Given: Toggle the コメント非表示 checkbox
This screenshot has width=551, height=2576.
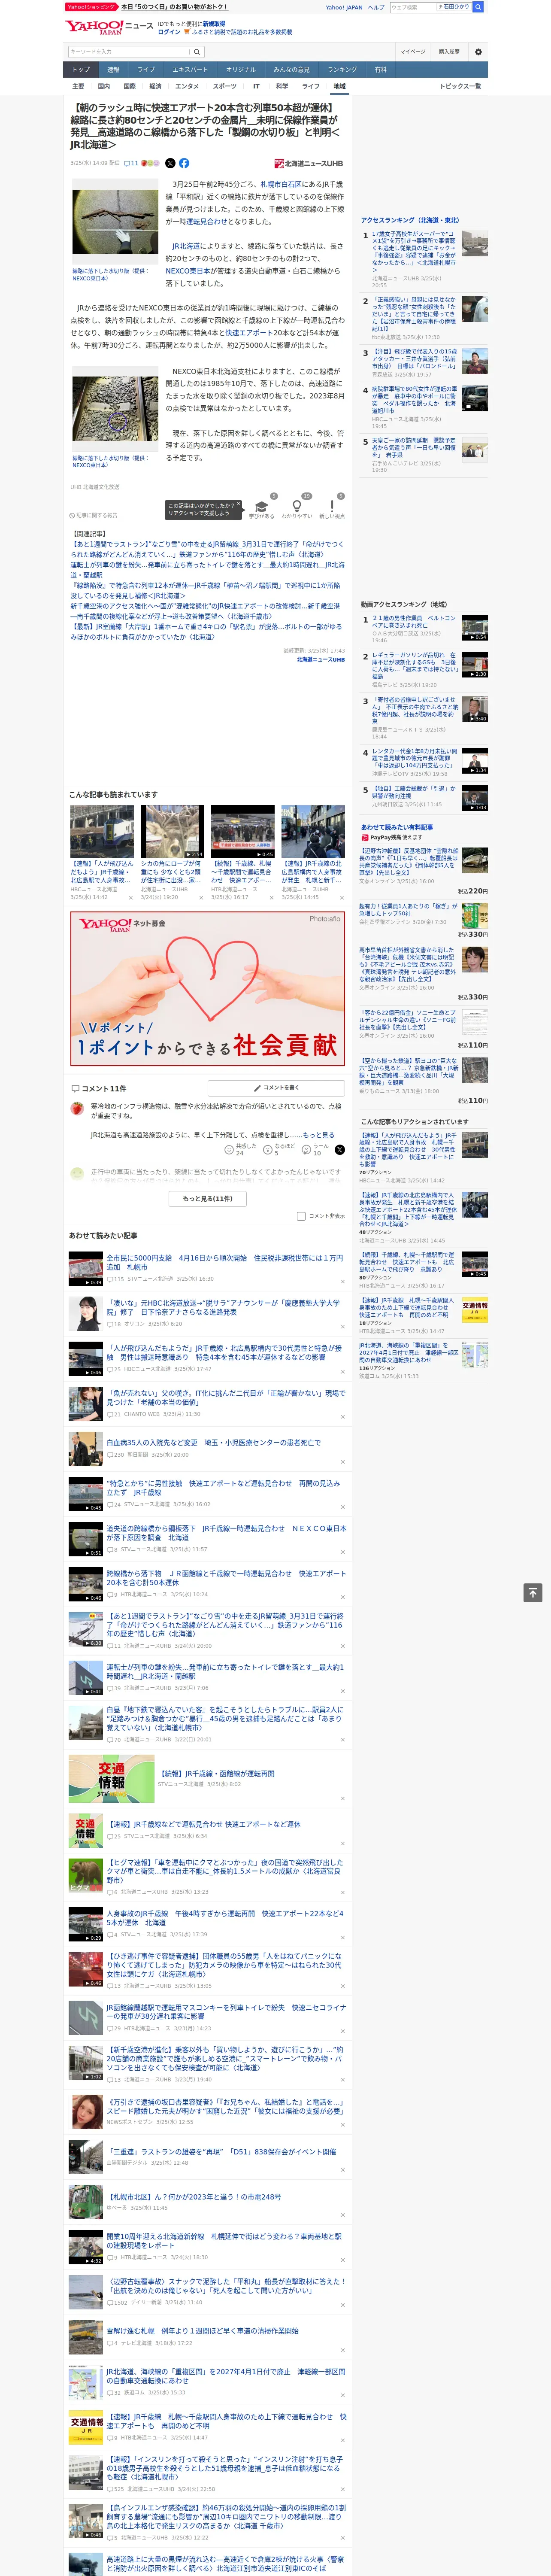Looking at the screenshot, I should tap(301, 1216).
